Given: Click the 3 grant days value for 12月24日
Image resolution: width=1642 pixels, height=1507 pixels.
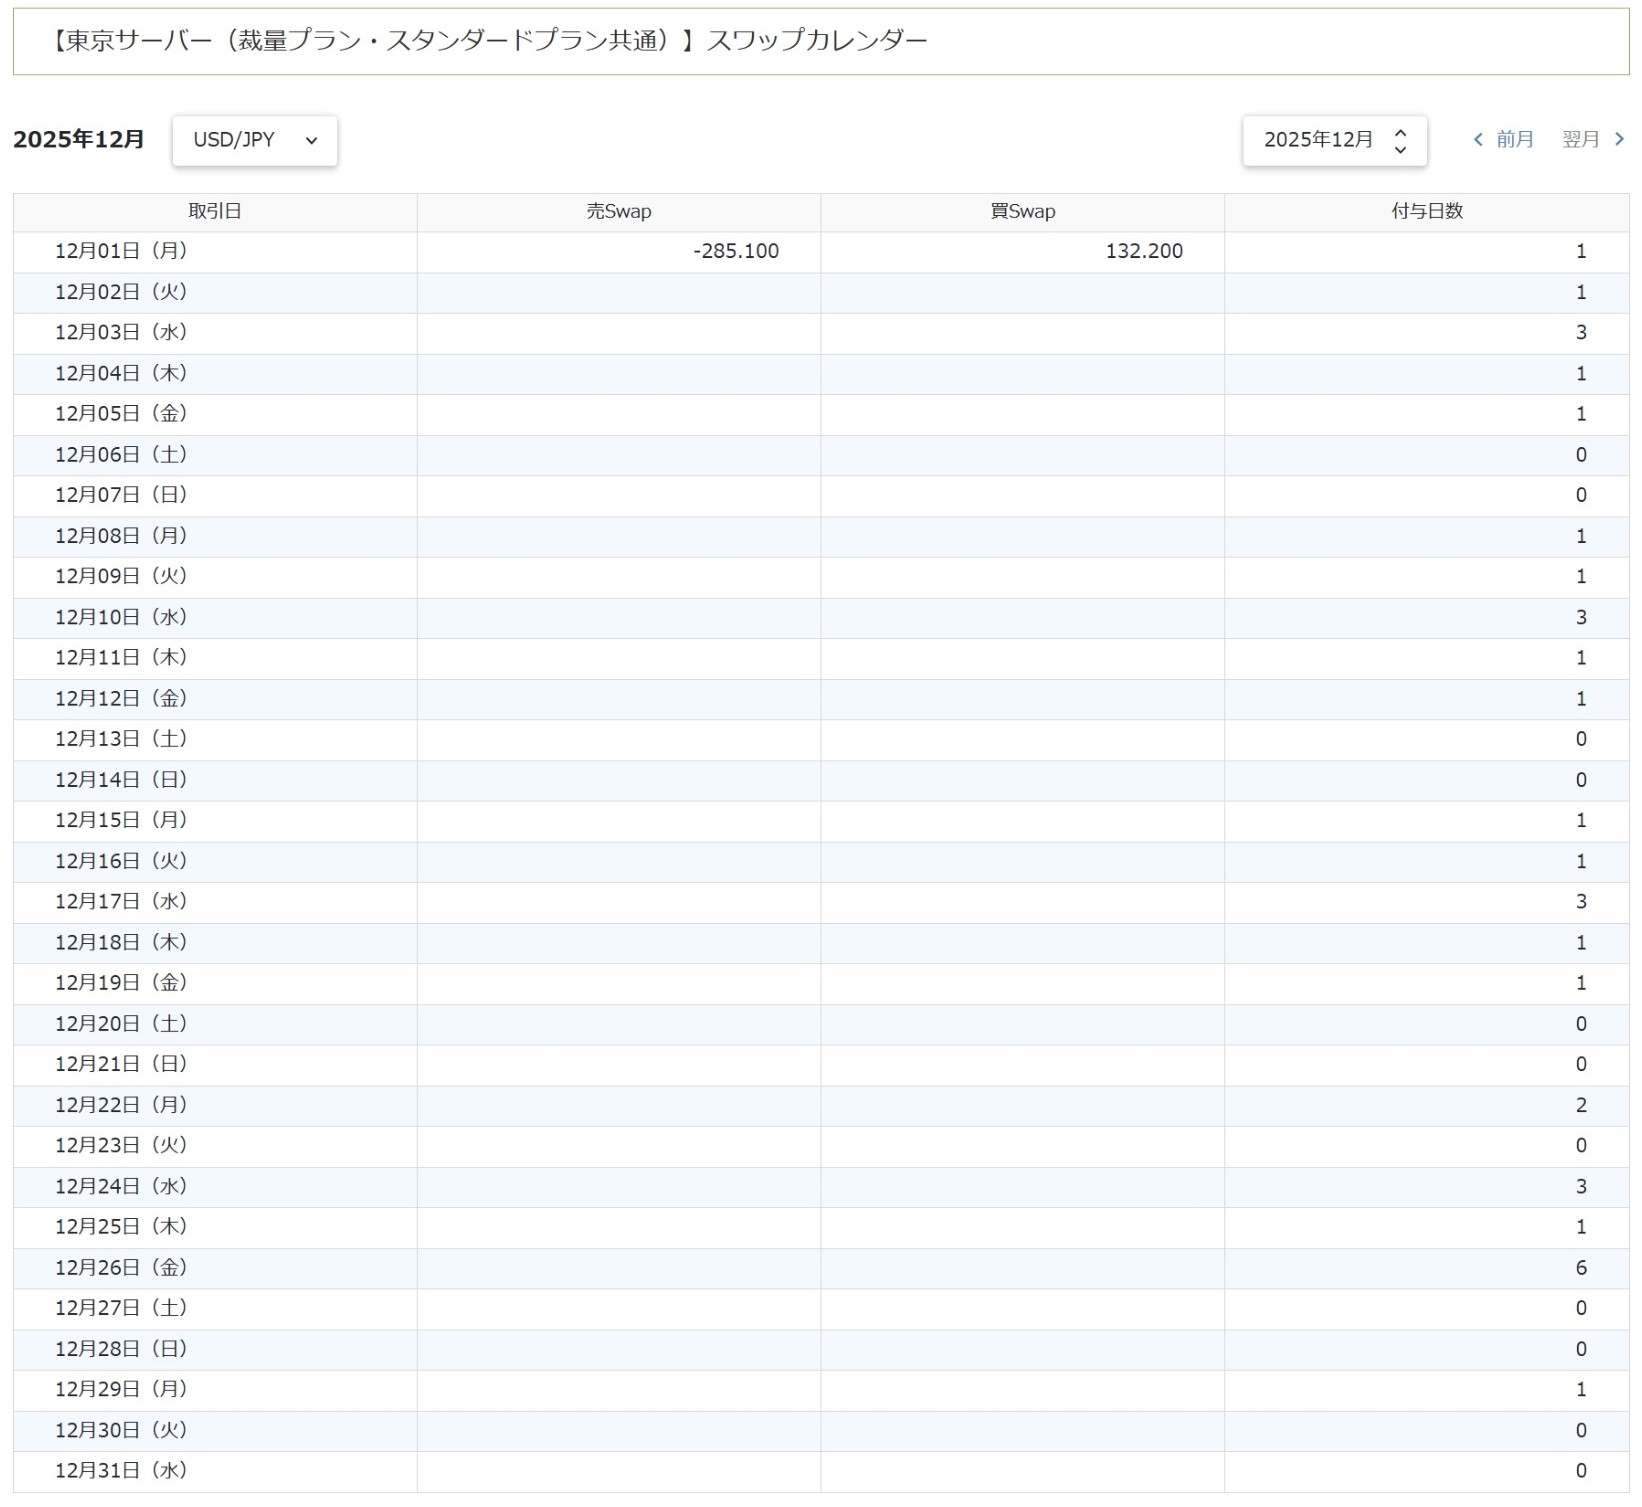Looking at the screenshot, I should [1581, 1187].
